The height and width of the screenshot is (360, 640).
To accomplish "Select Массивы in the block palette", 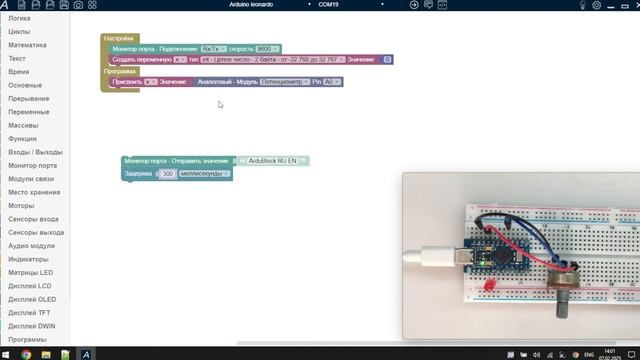I will 23,125.
